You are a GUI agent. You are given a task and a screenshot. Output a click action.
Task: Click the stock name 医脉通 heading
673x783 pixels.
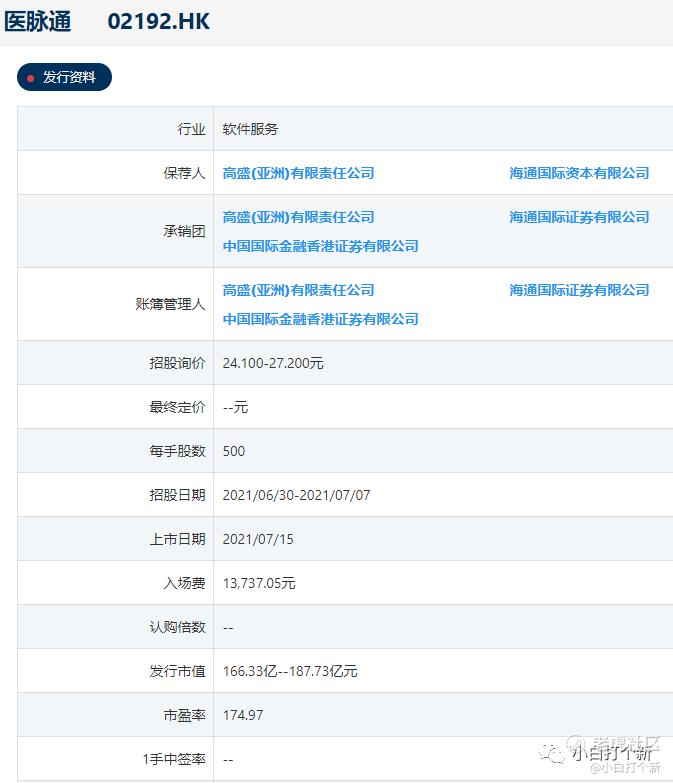(x=37, y=21)
